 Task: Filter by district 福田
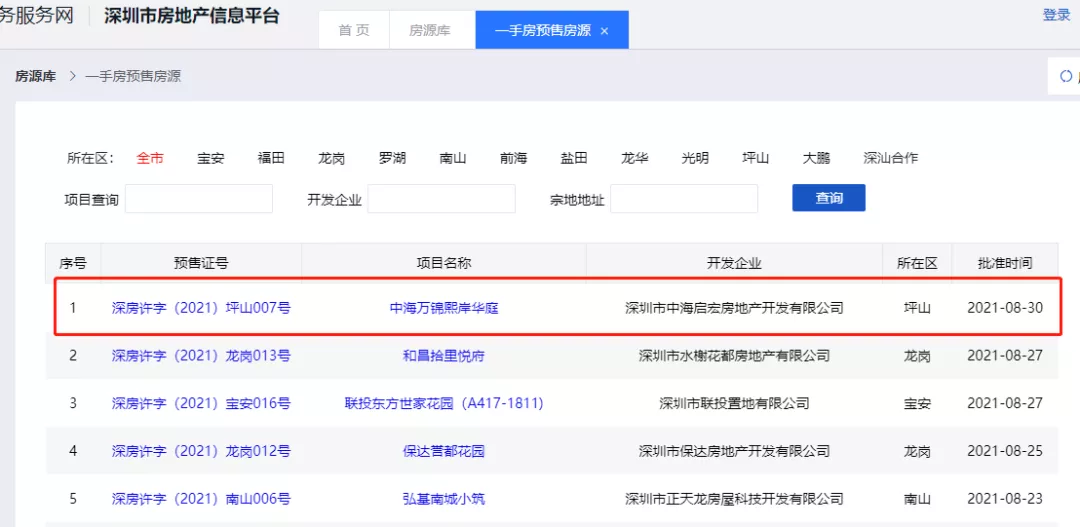tap(271, 158)
